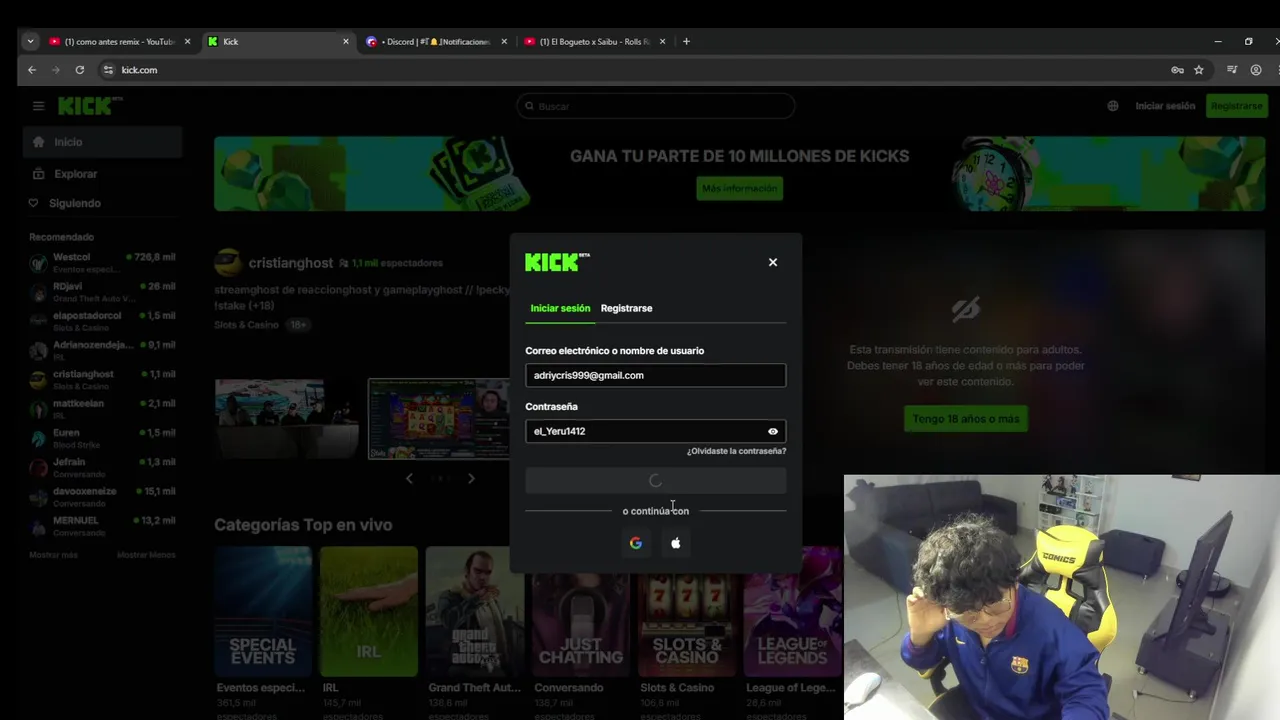
Task: Open the group stream thumbnail
Action: point(287,419)
